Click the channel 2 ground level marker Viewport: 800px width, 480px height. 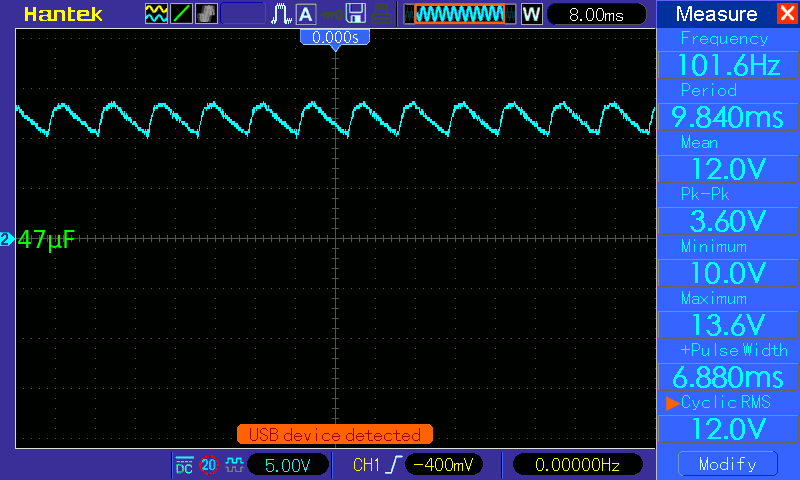(7, 239)
